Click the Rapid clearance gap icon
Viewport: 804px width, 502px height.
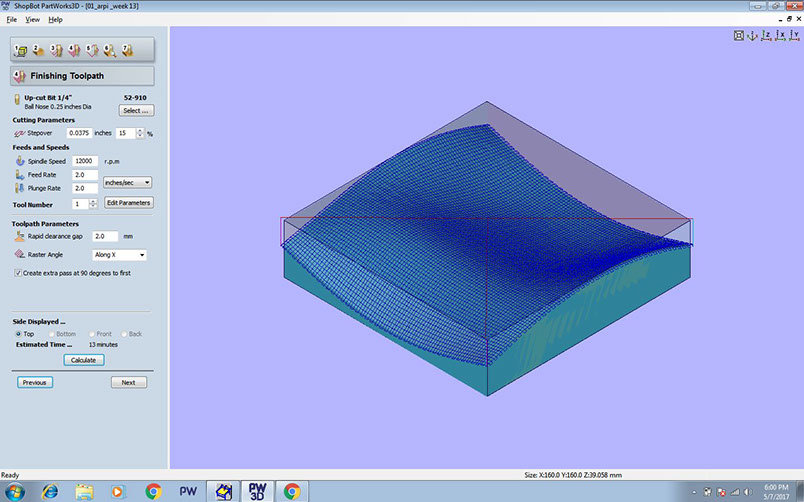click(x=19, y=236)
